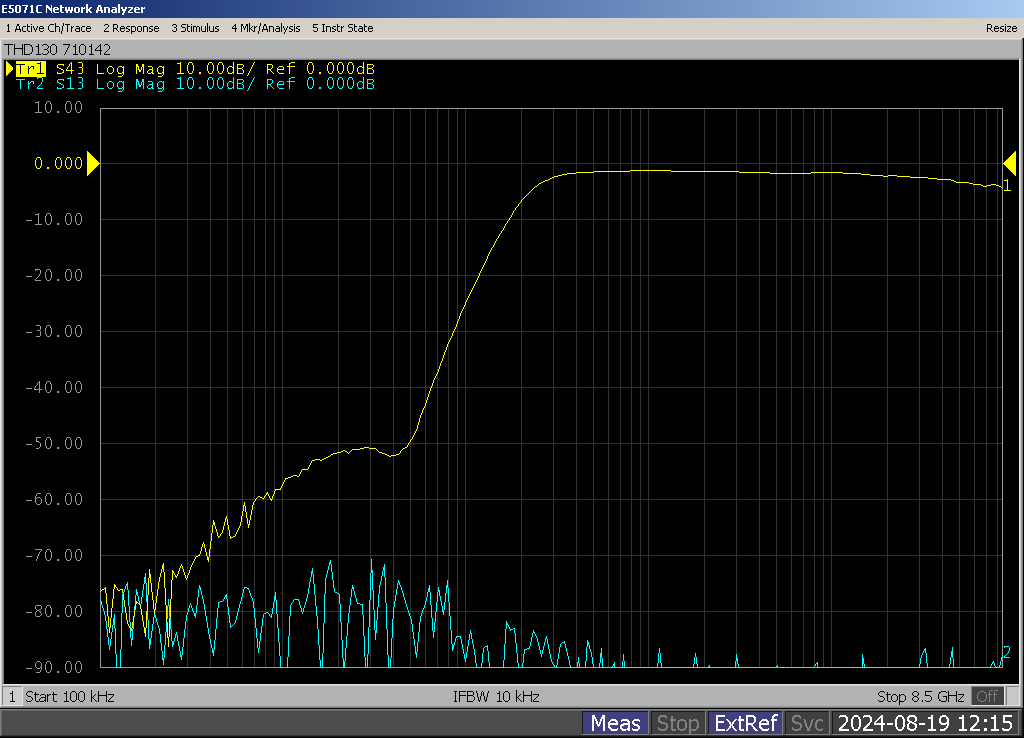Click the Svc status indicator

coord(807,723)
